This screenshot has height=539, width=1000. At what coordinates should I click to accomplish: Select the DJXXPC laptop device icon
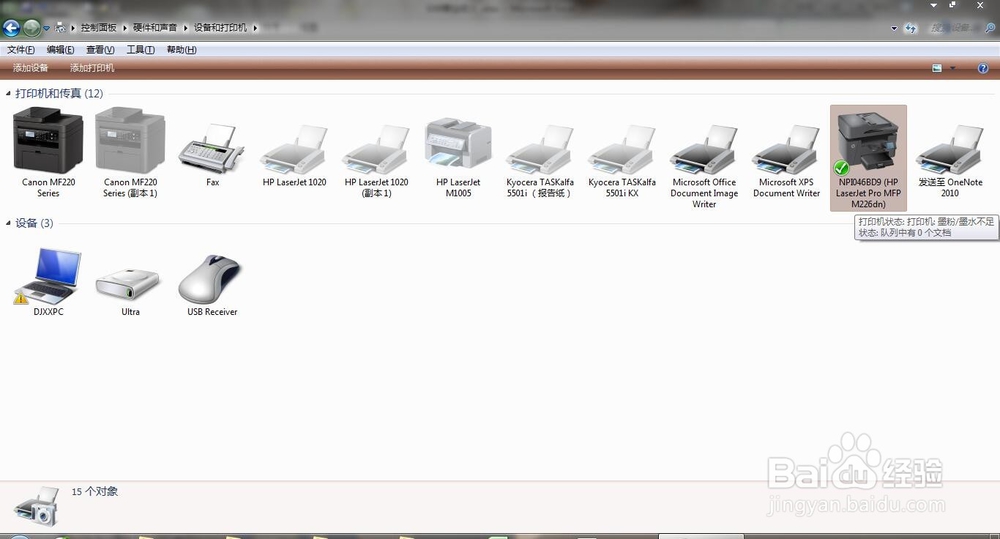pos(48,276)
